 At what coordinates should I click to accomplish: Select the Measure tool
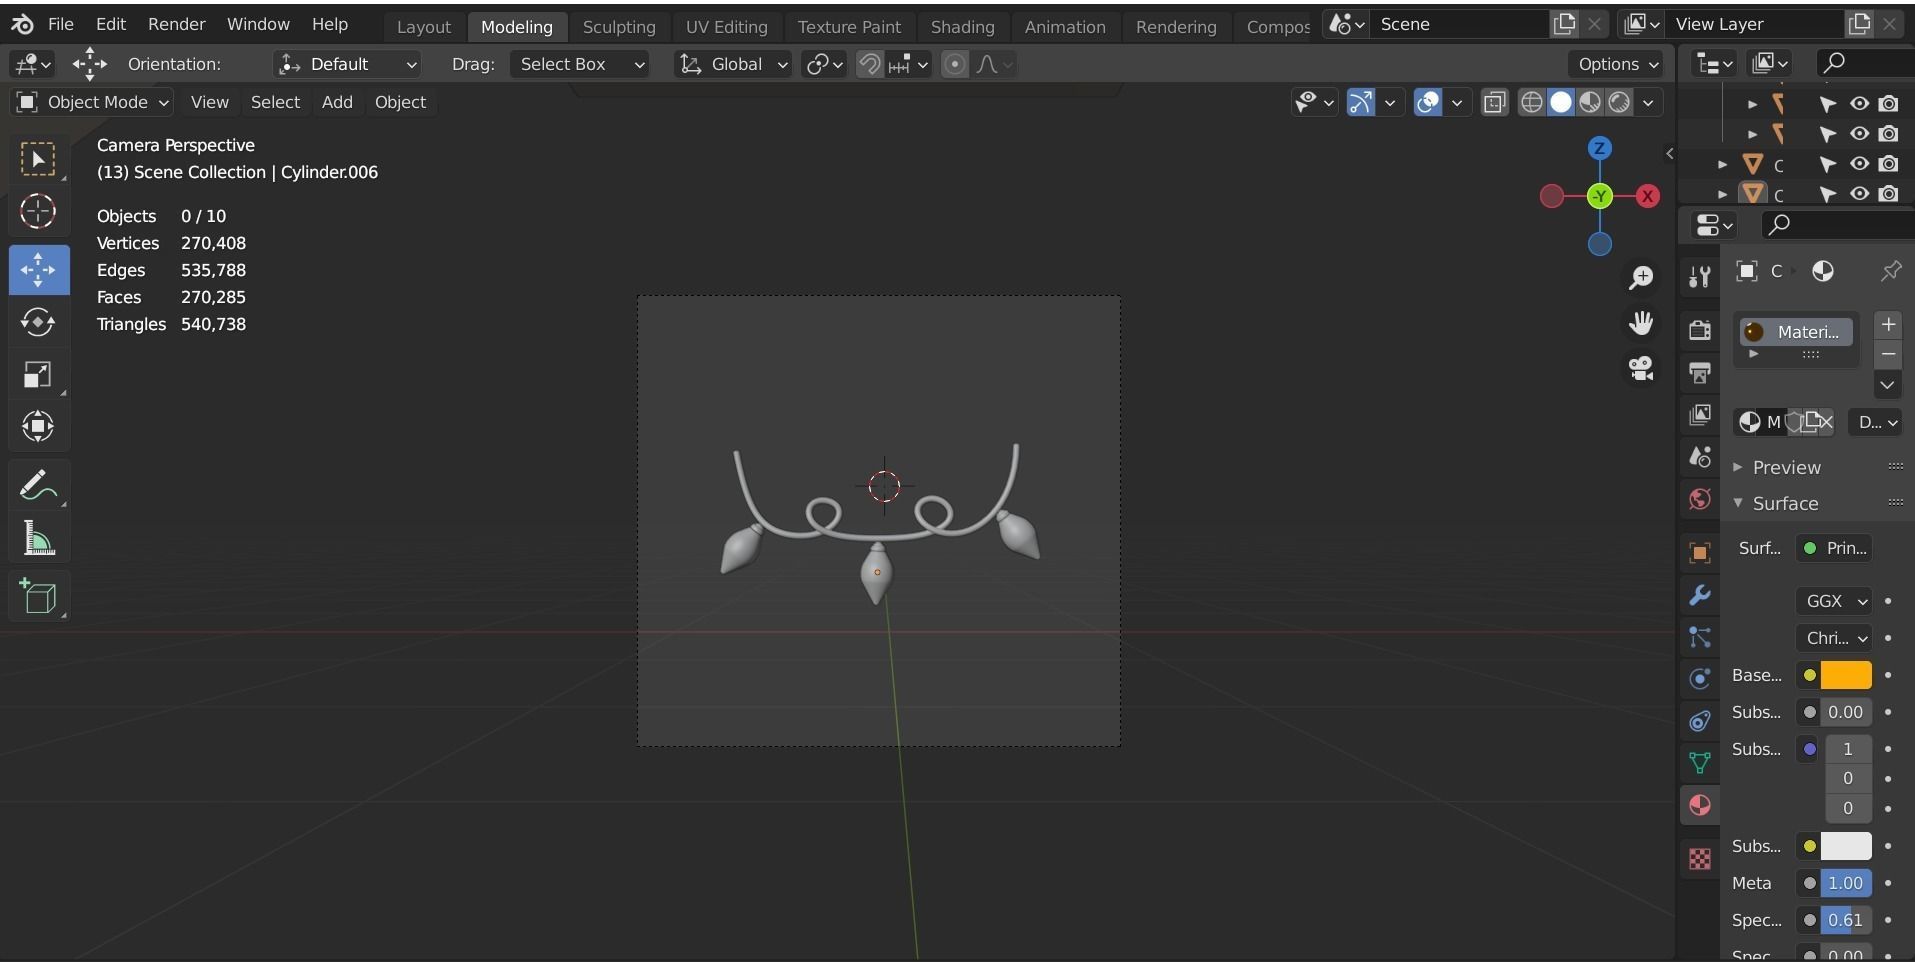tap(39, 540)
